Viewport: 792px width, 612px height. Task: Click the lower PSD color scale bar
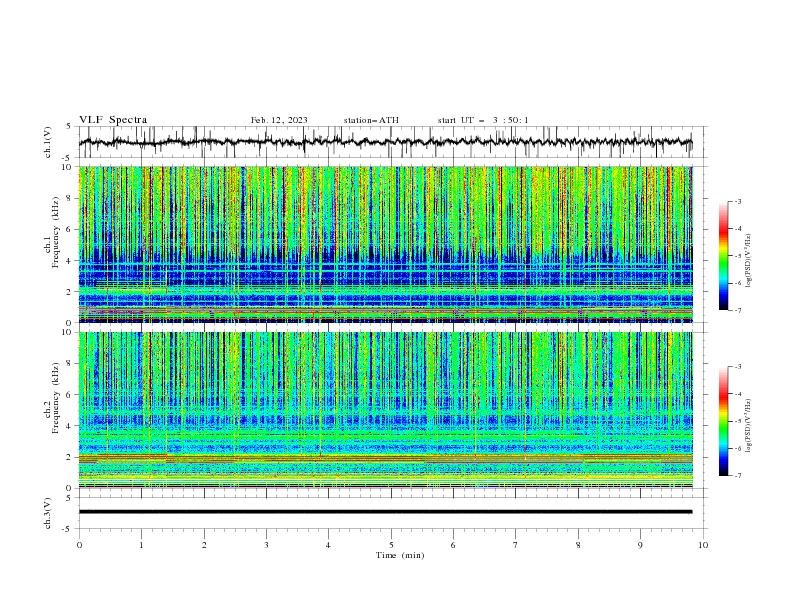click(724, 421)
